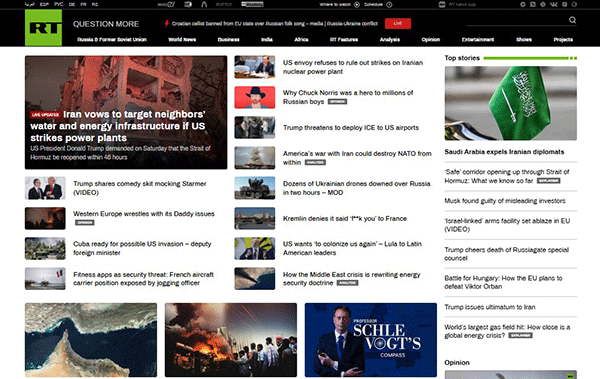This screenshot has height=379, width=600.
Task: Click the green RT logo
Action: click(x=43, y=28)
